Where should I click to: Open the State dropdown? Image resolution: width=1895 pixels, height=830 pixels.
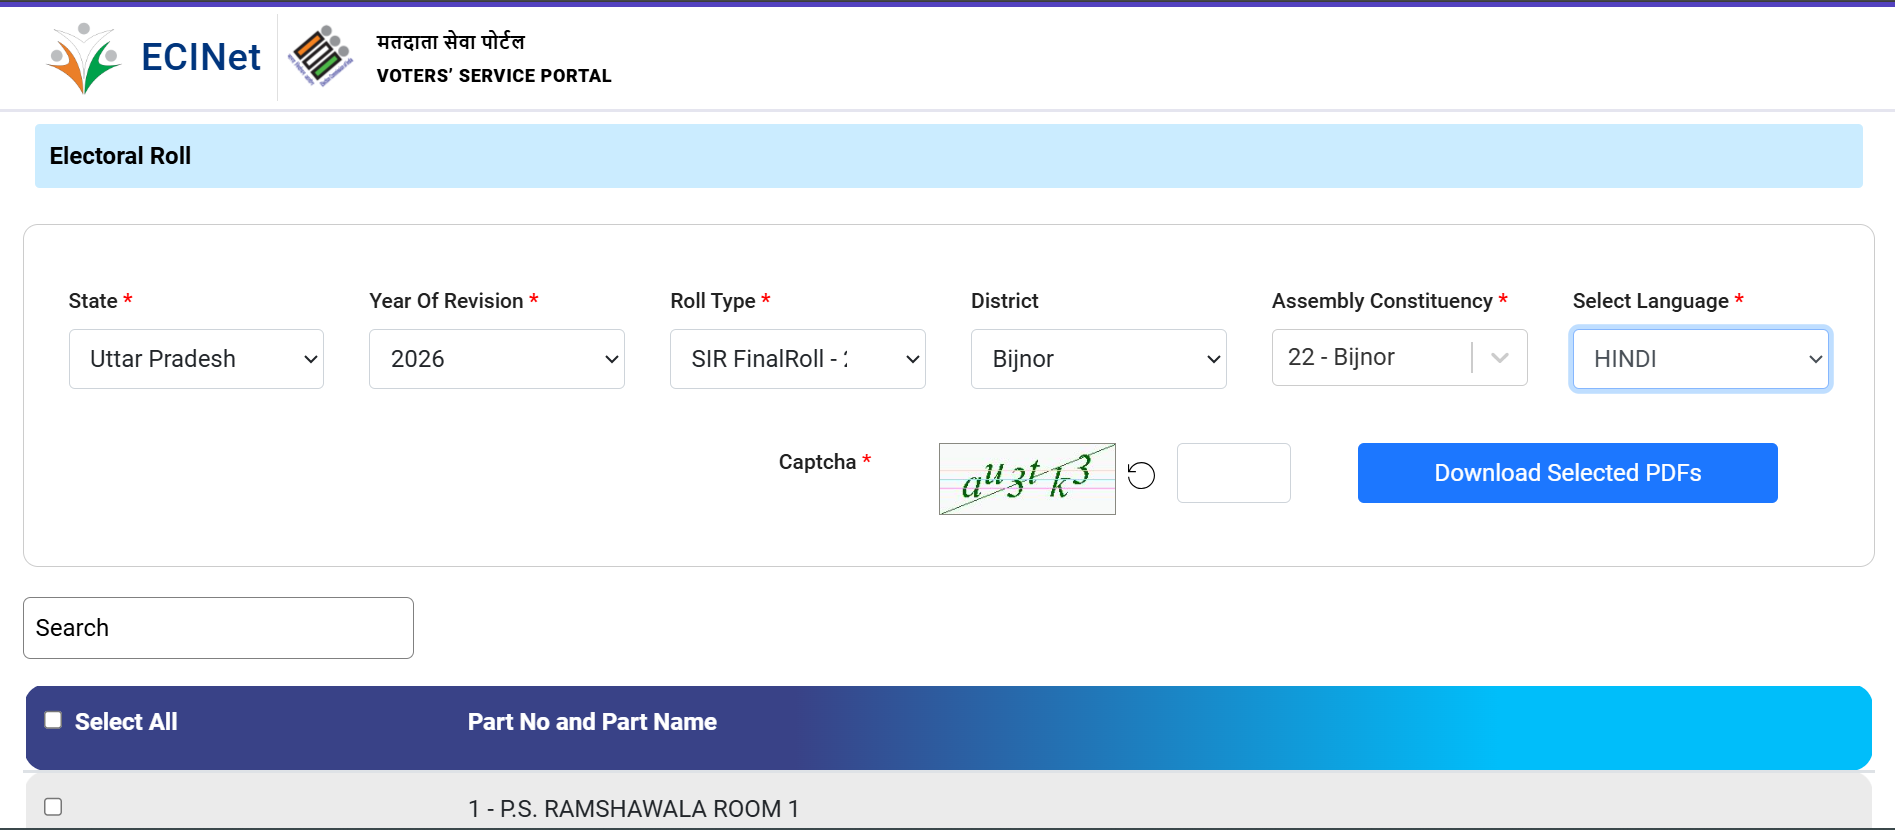click(196, 359)
